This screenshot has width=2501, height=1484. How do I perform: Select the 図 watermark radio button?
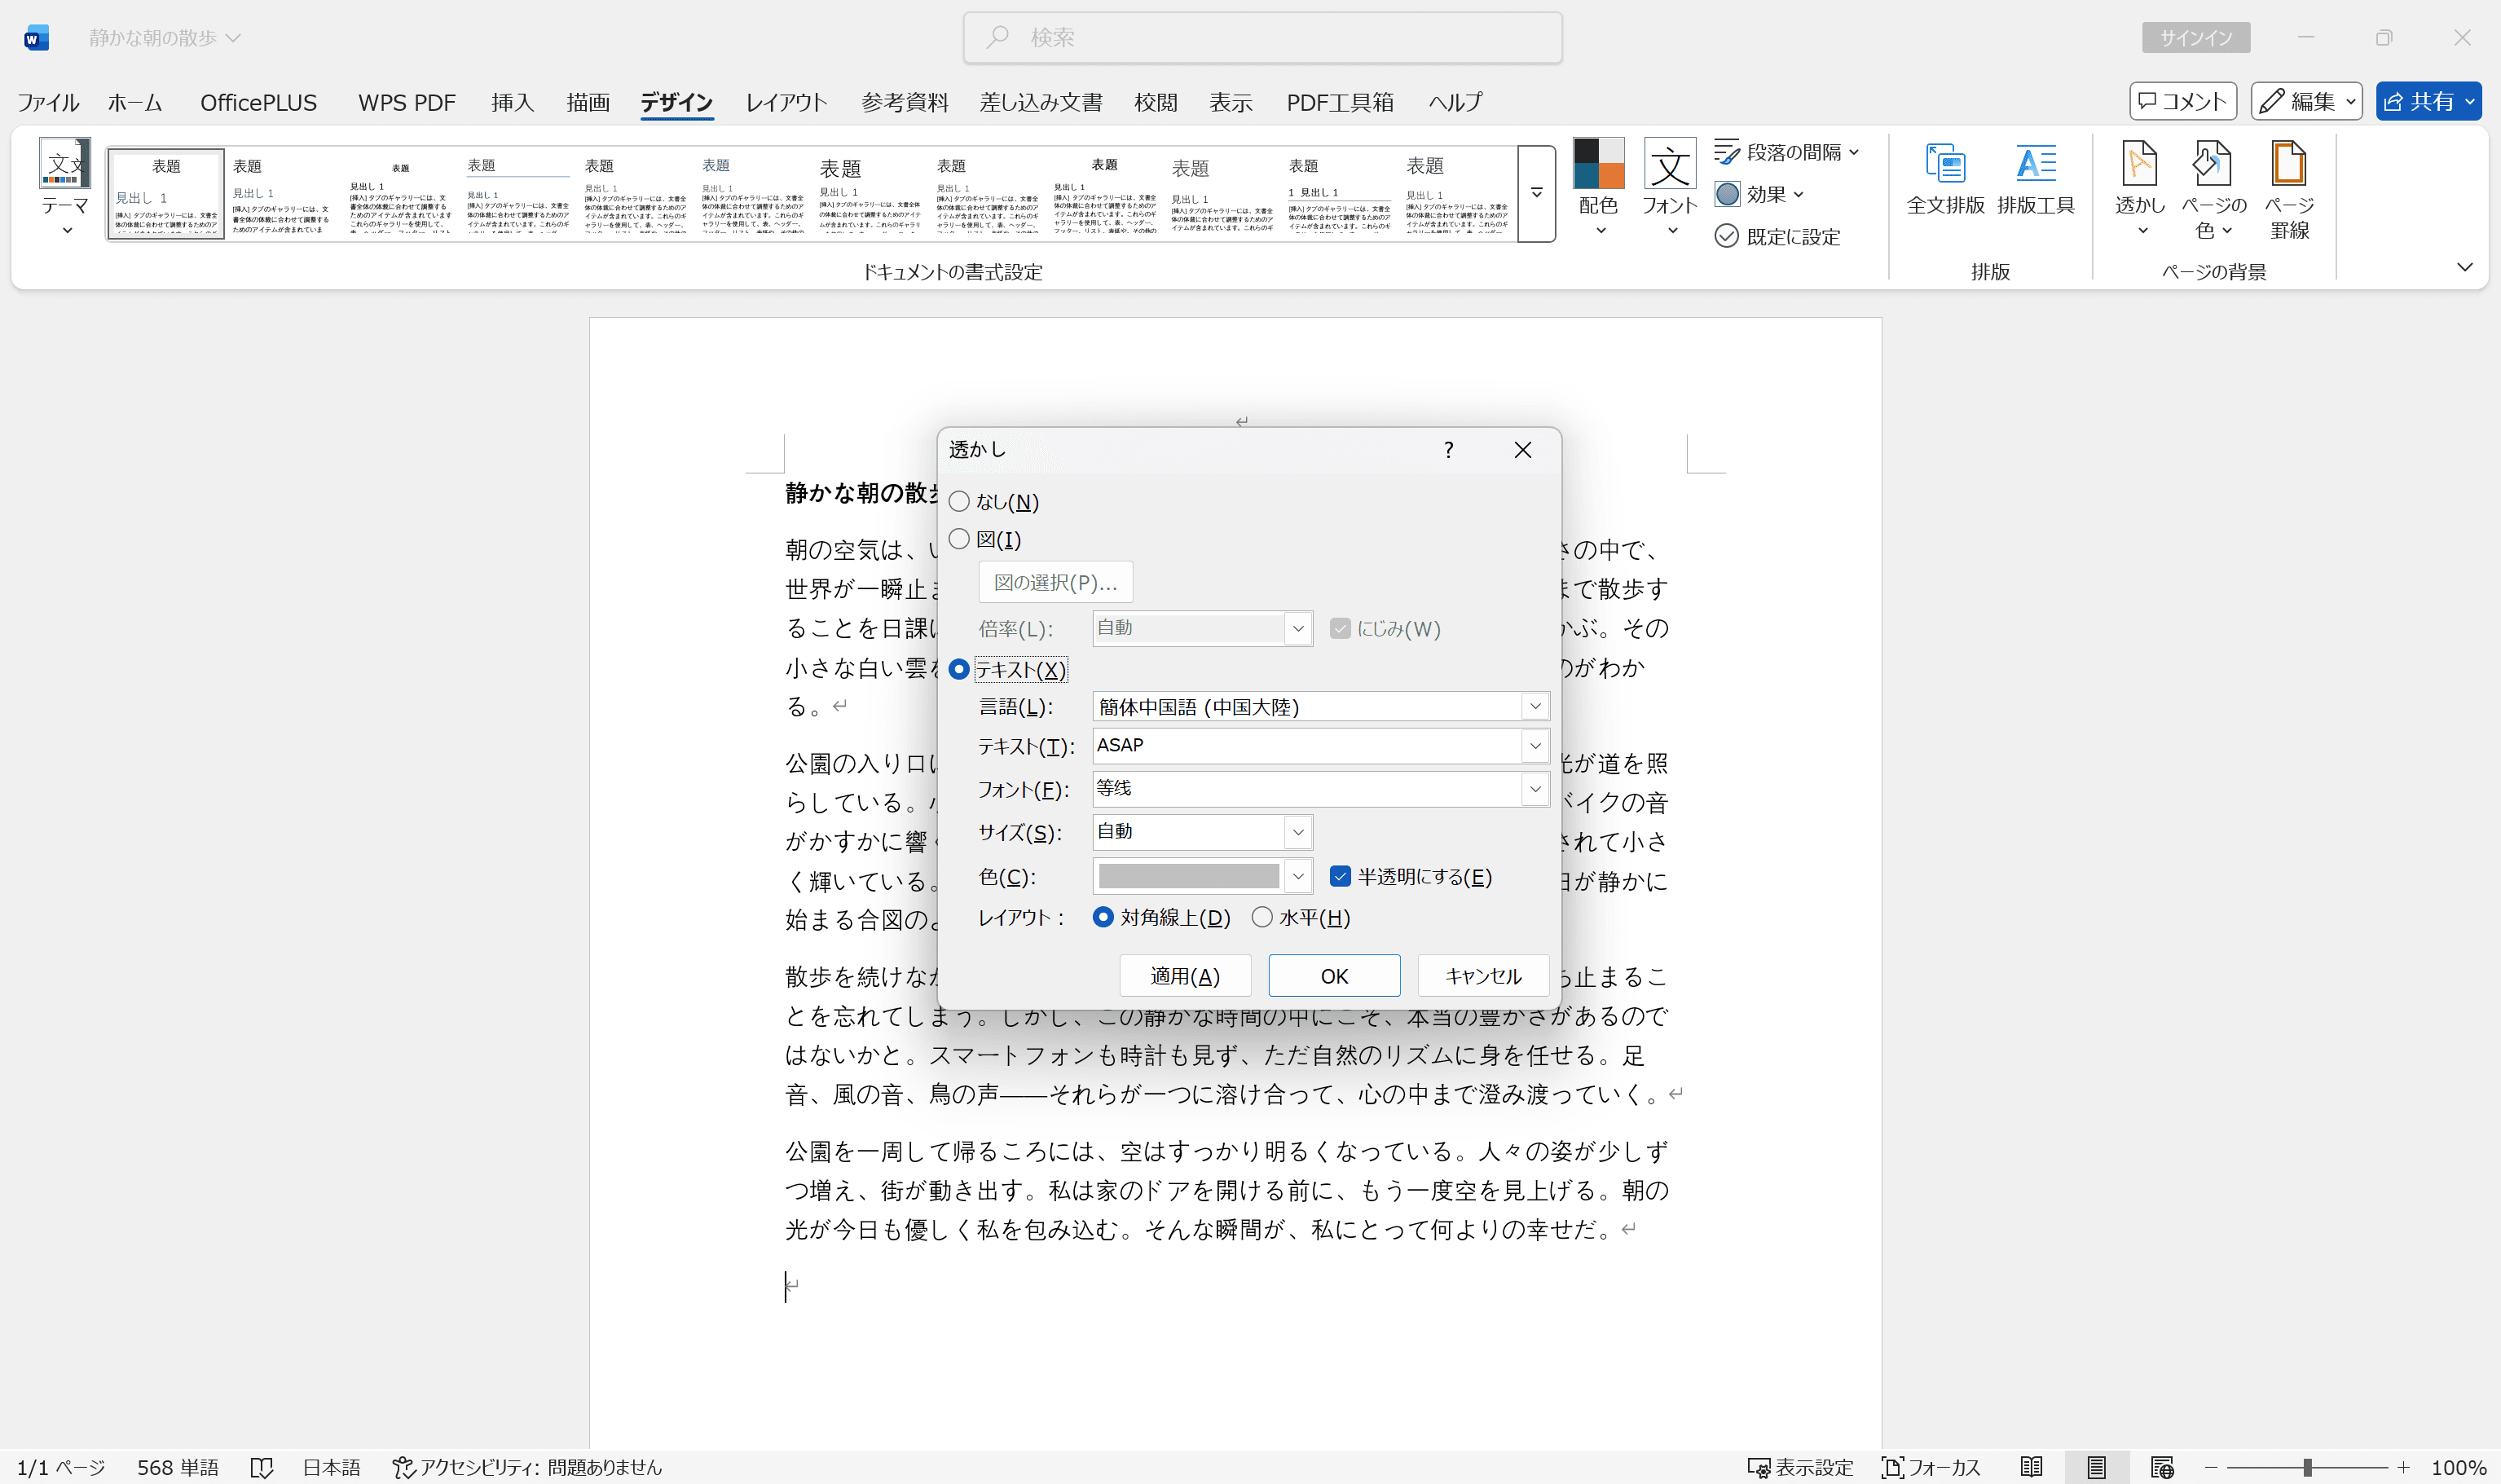point(960,538)
